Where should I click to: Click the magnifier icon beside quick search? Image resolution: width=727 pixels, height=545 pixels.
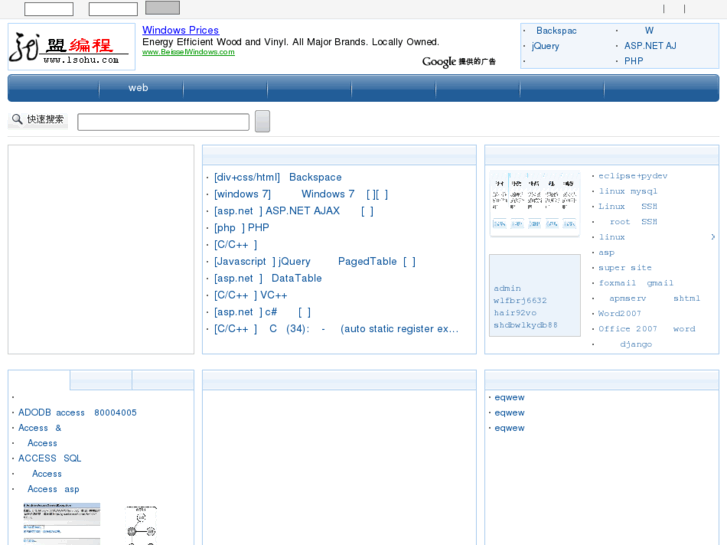point(17,119)
